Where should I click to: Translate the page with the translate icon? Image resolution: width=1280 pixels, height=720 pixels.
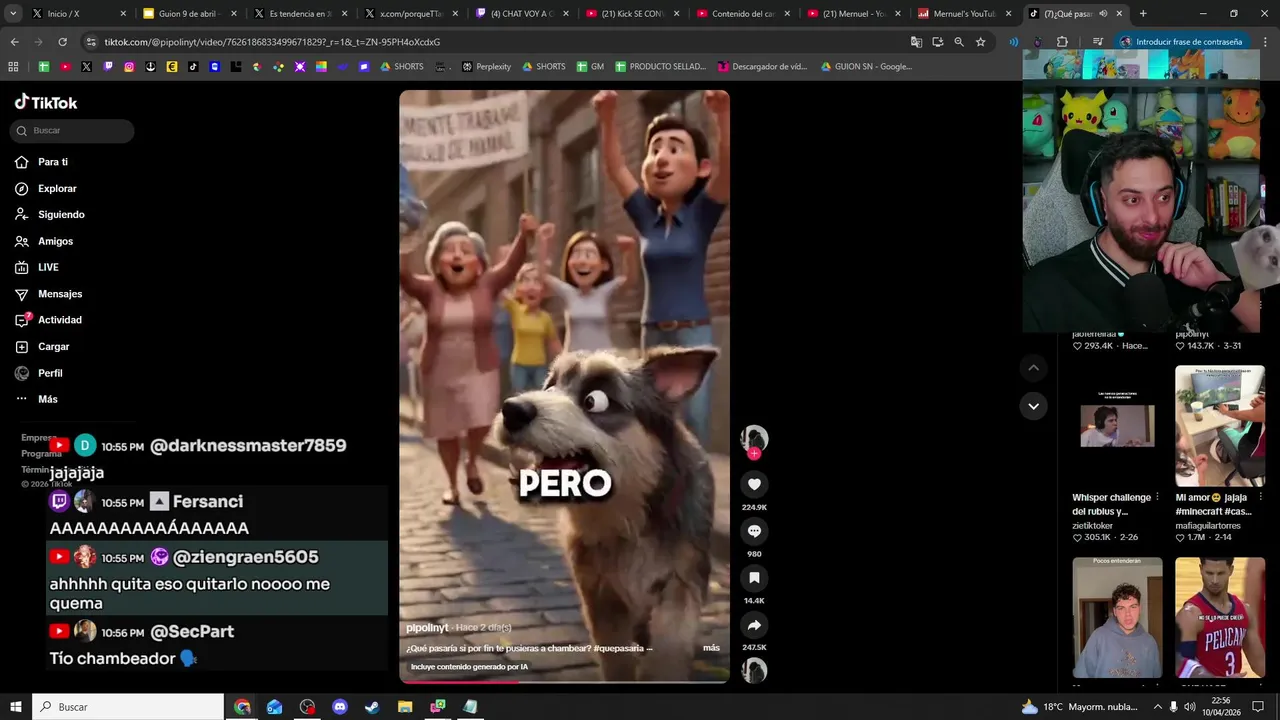pos(916,42)
